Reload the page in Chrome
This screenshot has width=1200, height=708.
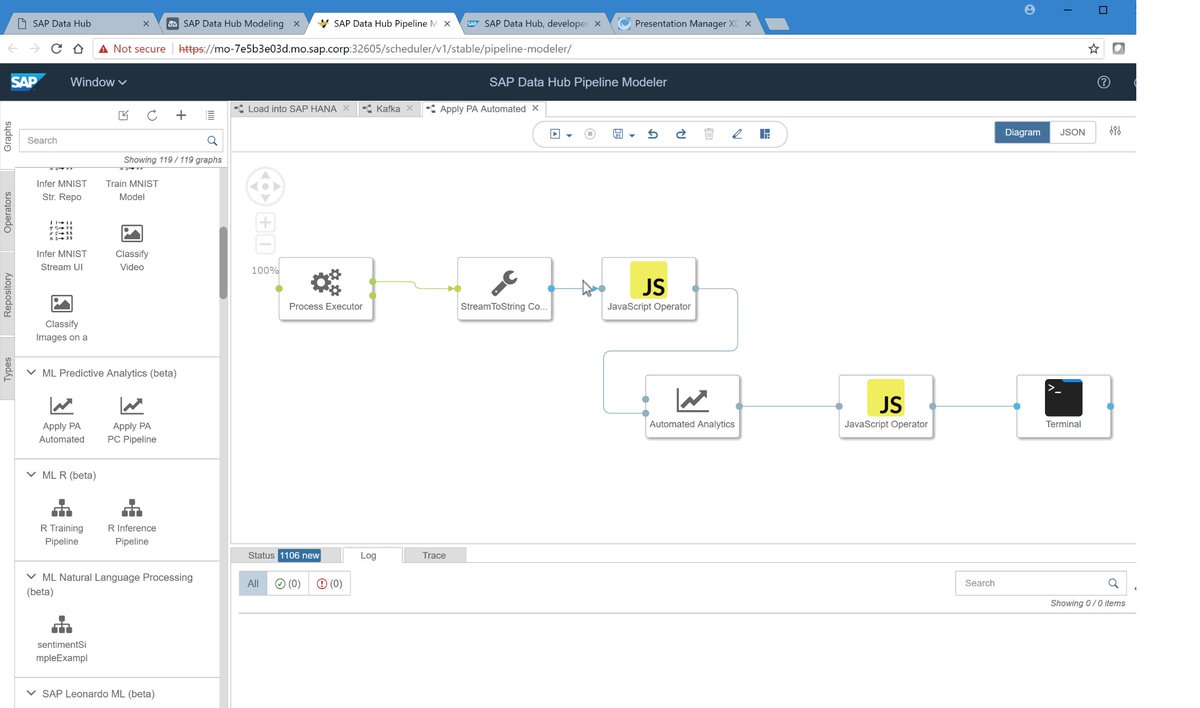[56, 48]
